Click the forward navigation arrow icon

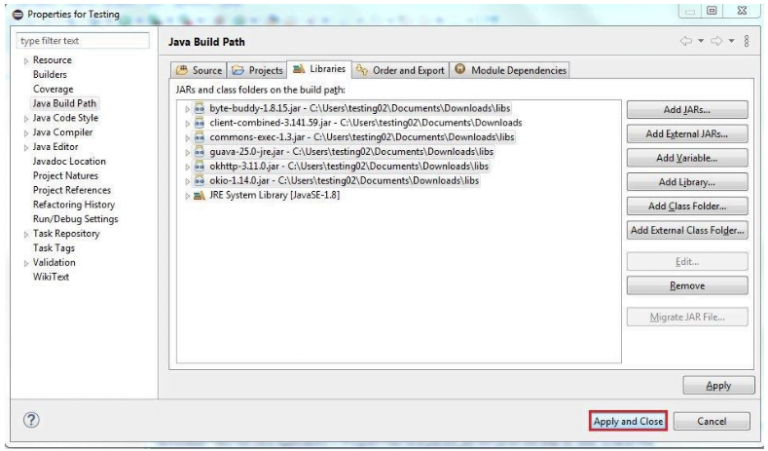click(717, 41)
